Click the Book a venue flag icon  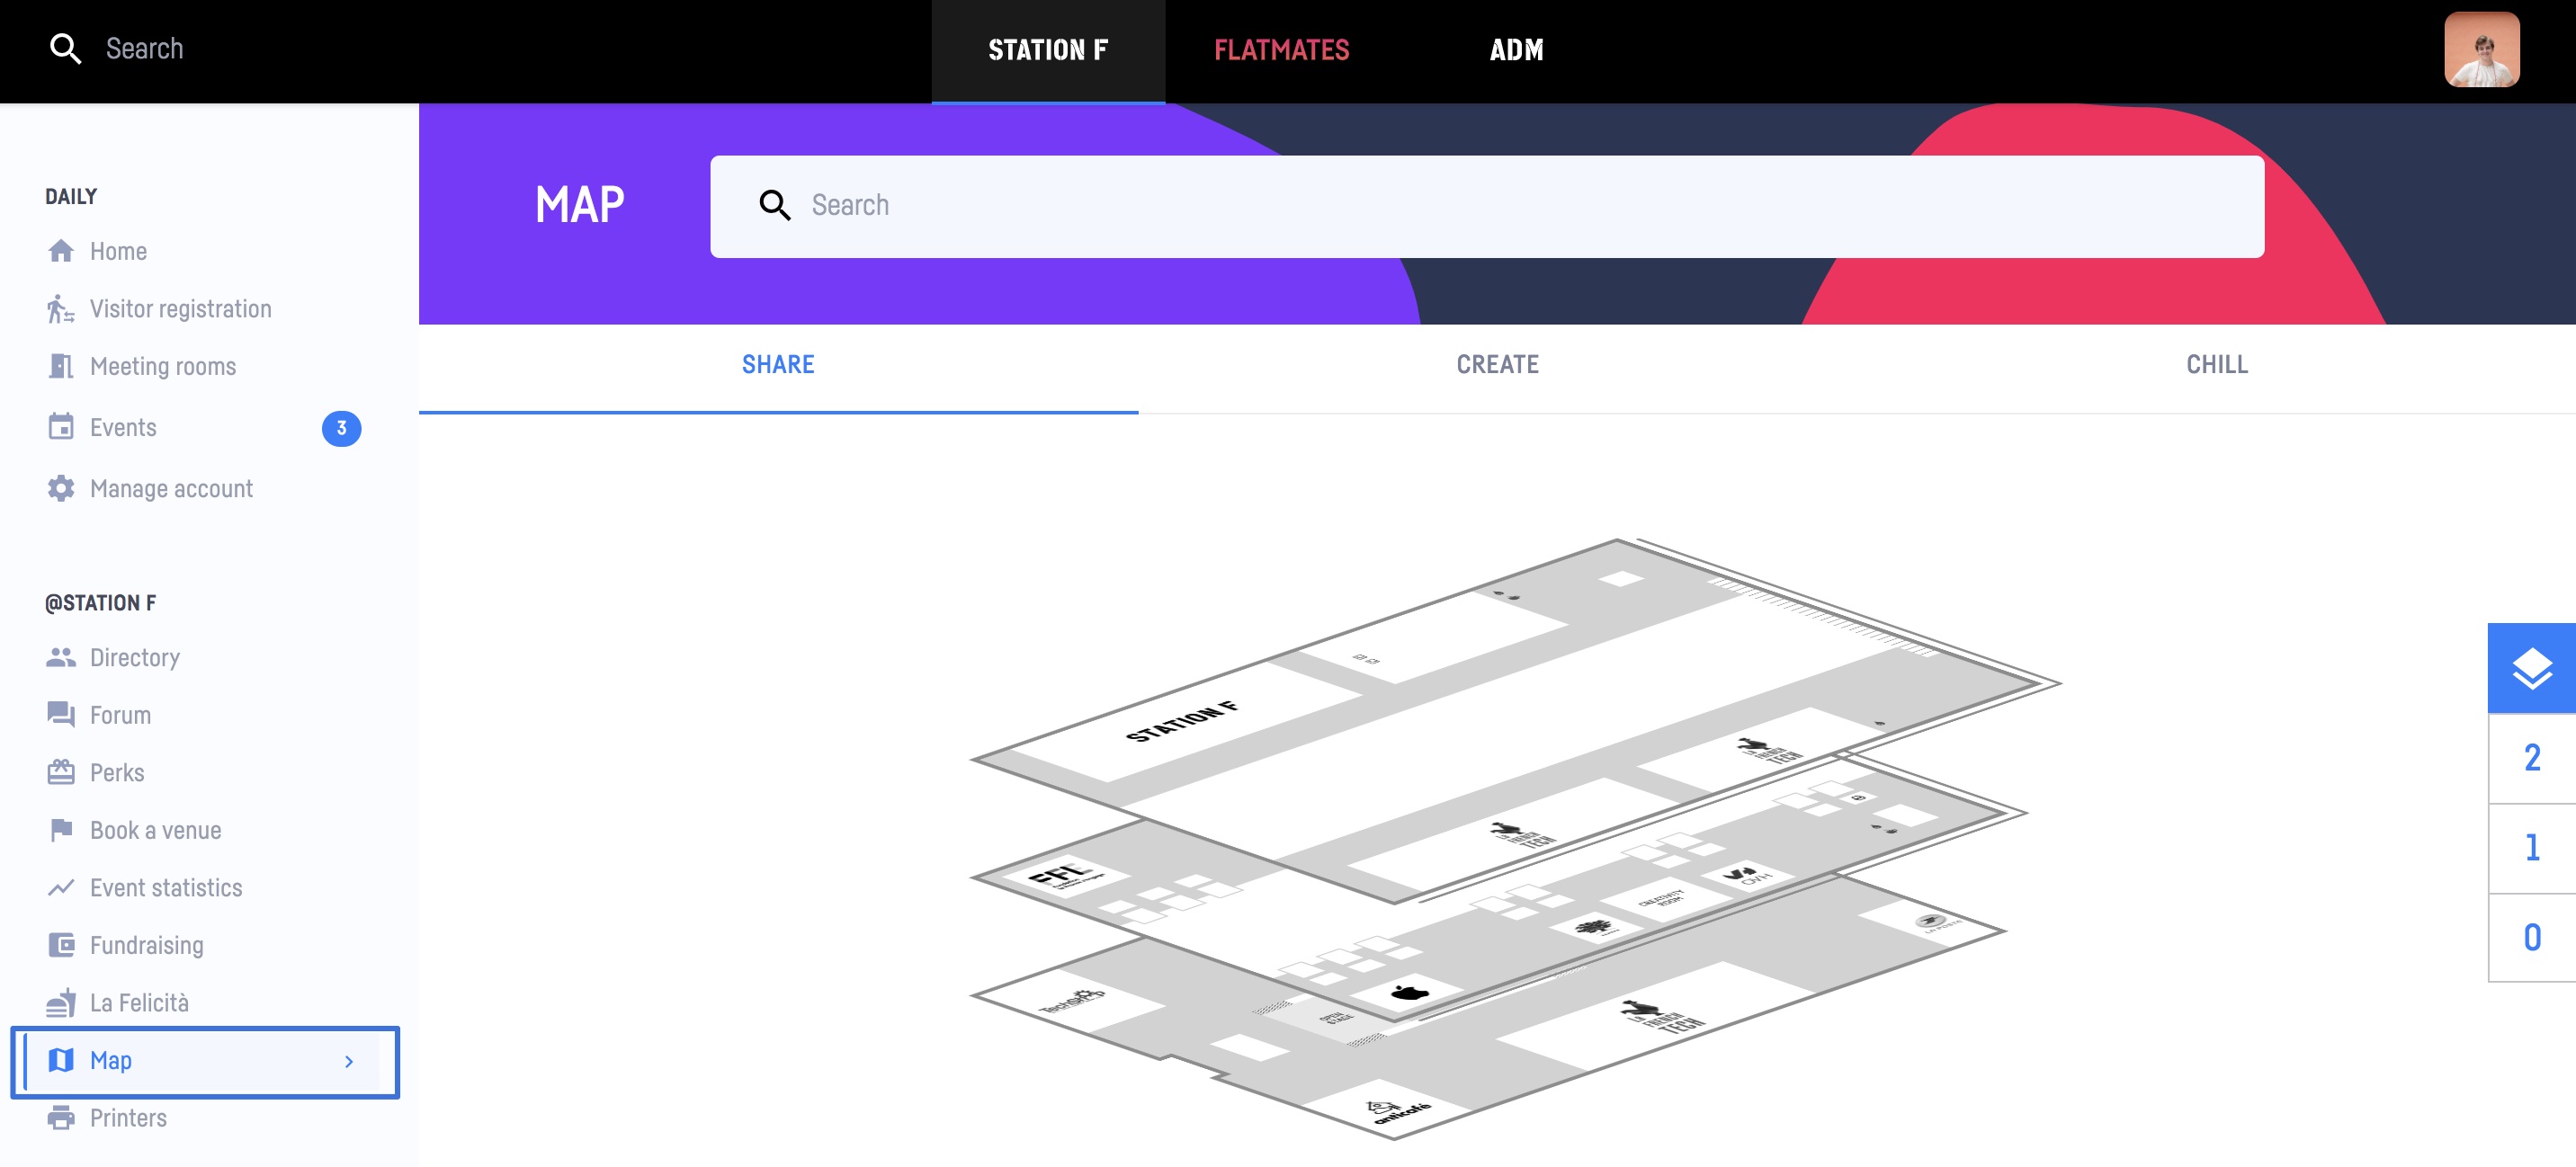click(x=61, y=830)
